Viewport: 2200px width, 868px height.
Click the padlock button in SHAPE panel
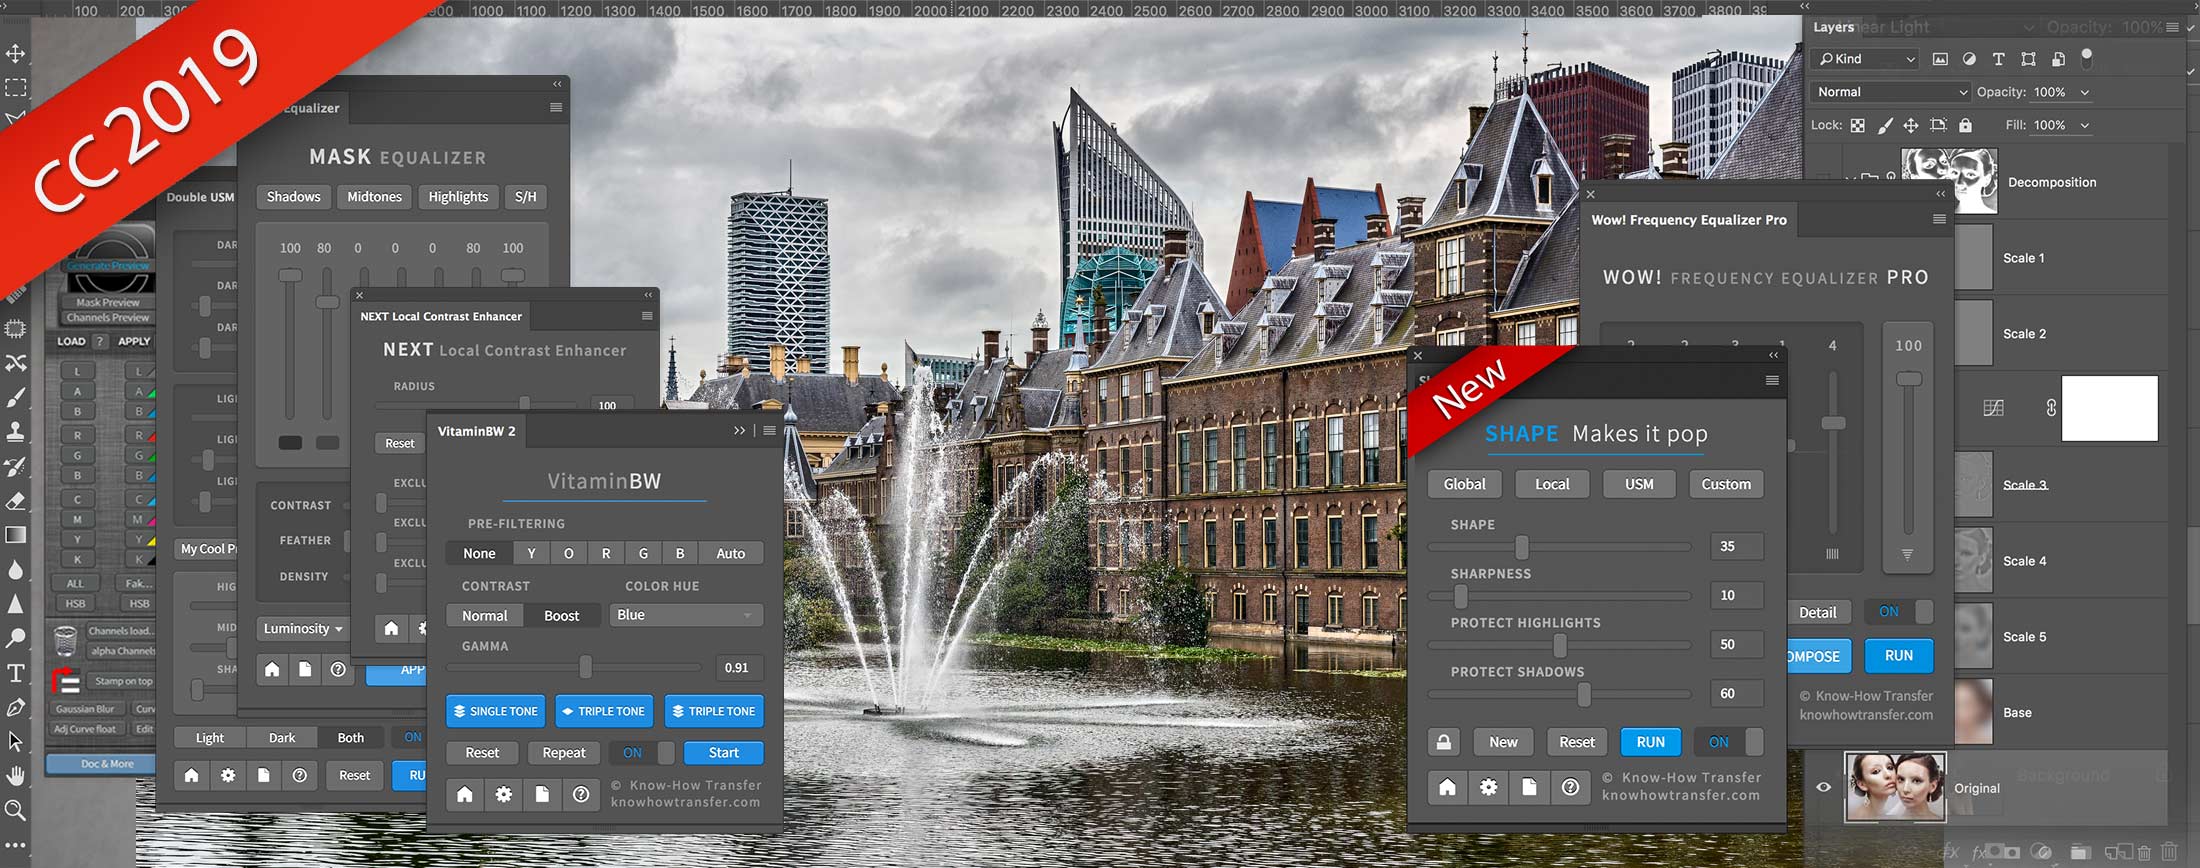1444,742
